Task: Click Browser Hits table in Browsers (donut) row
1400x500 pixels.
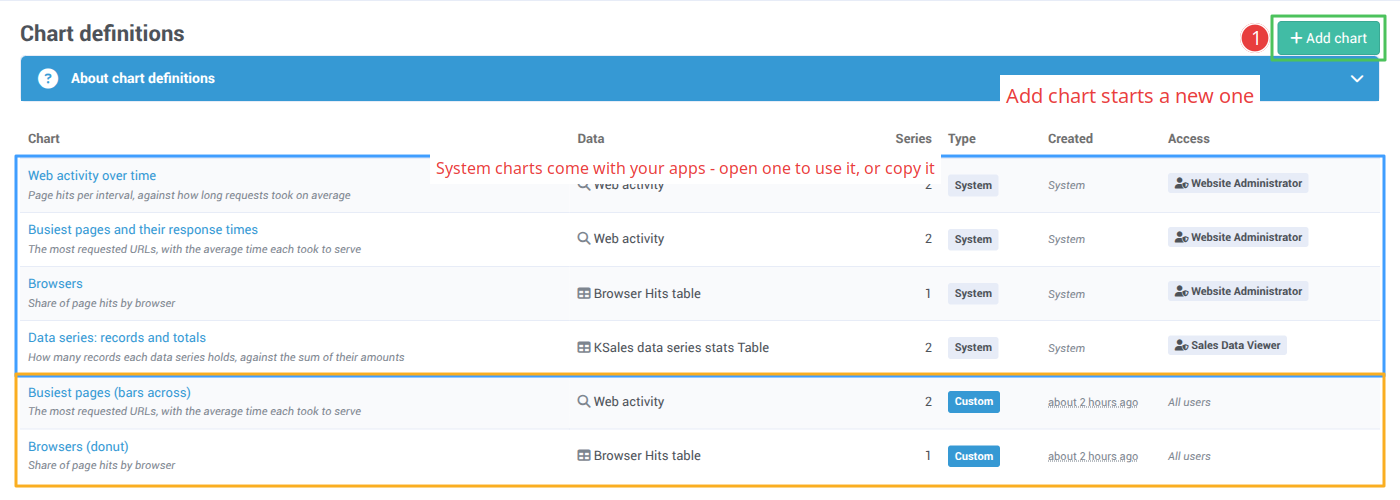Action: [647, 455]
